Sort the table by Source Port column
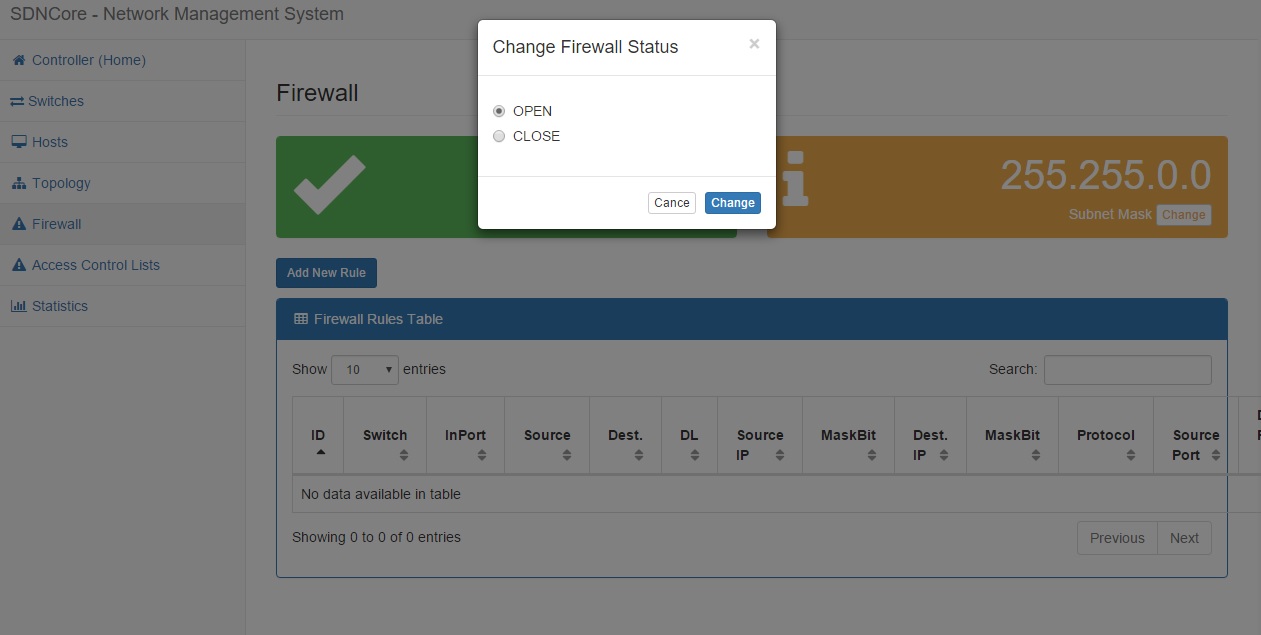1261x635 pixels. coord(1196,436)
